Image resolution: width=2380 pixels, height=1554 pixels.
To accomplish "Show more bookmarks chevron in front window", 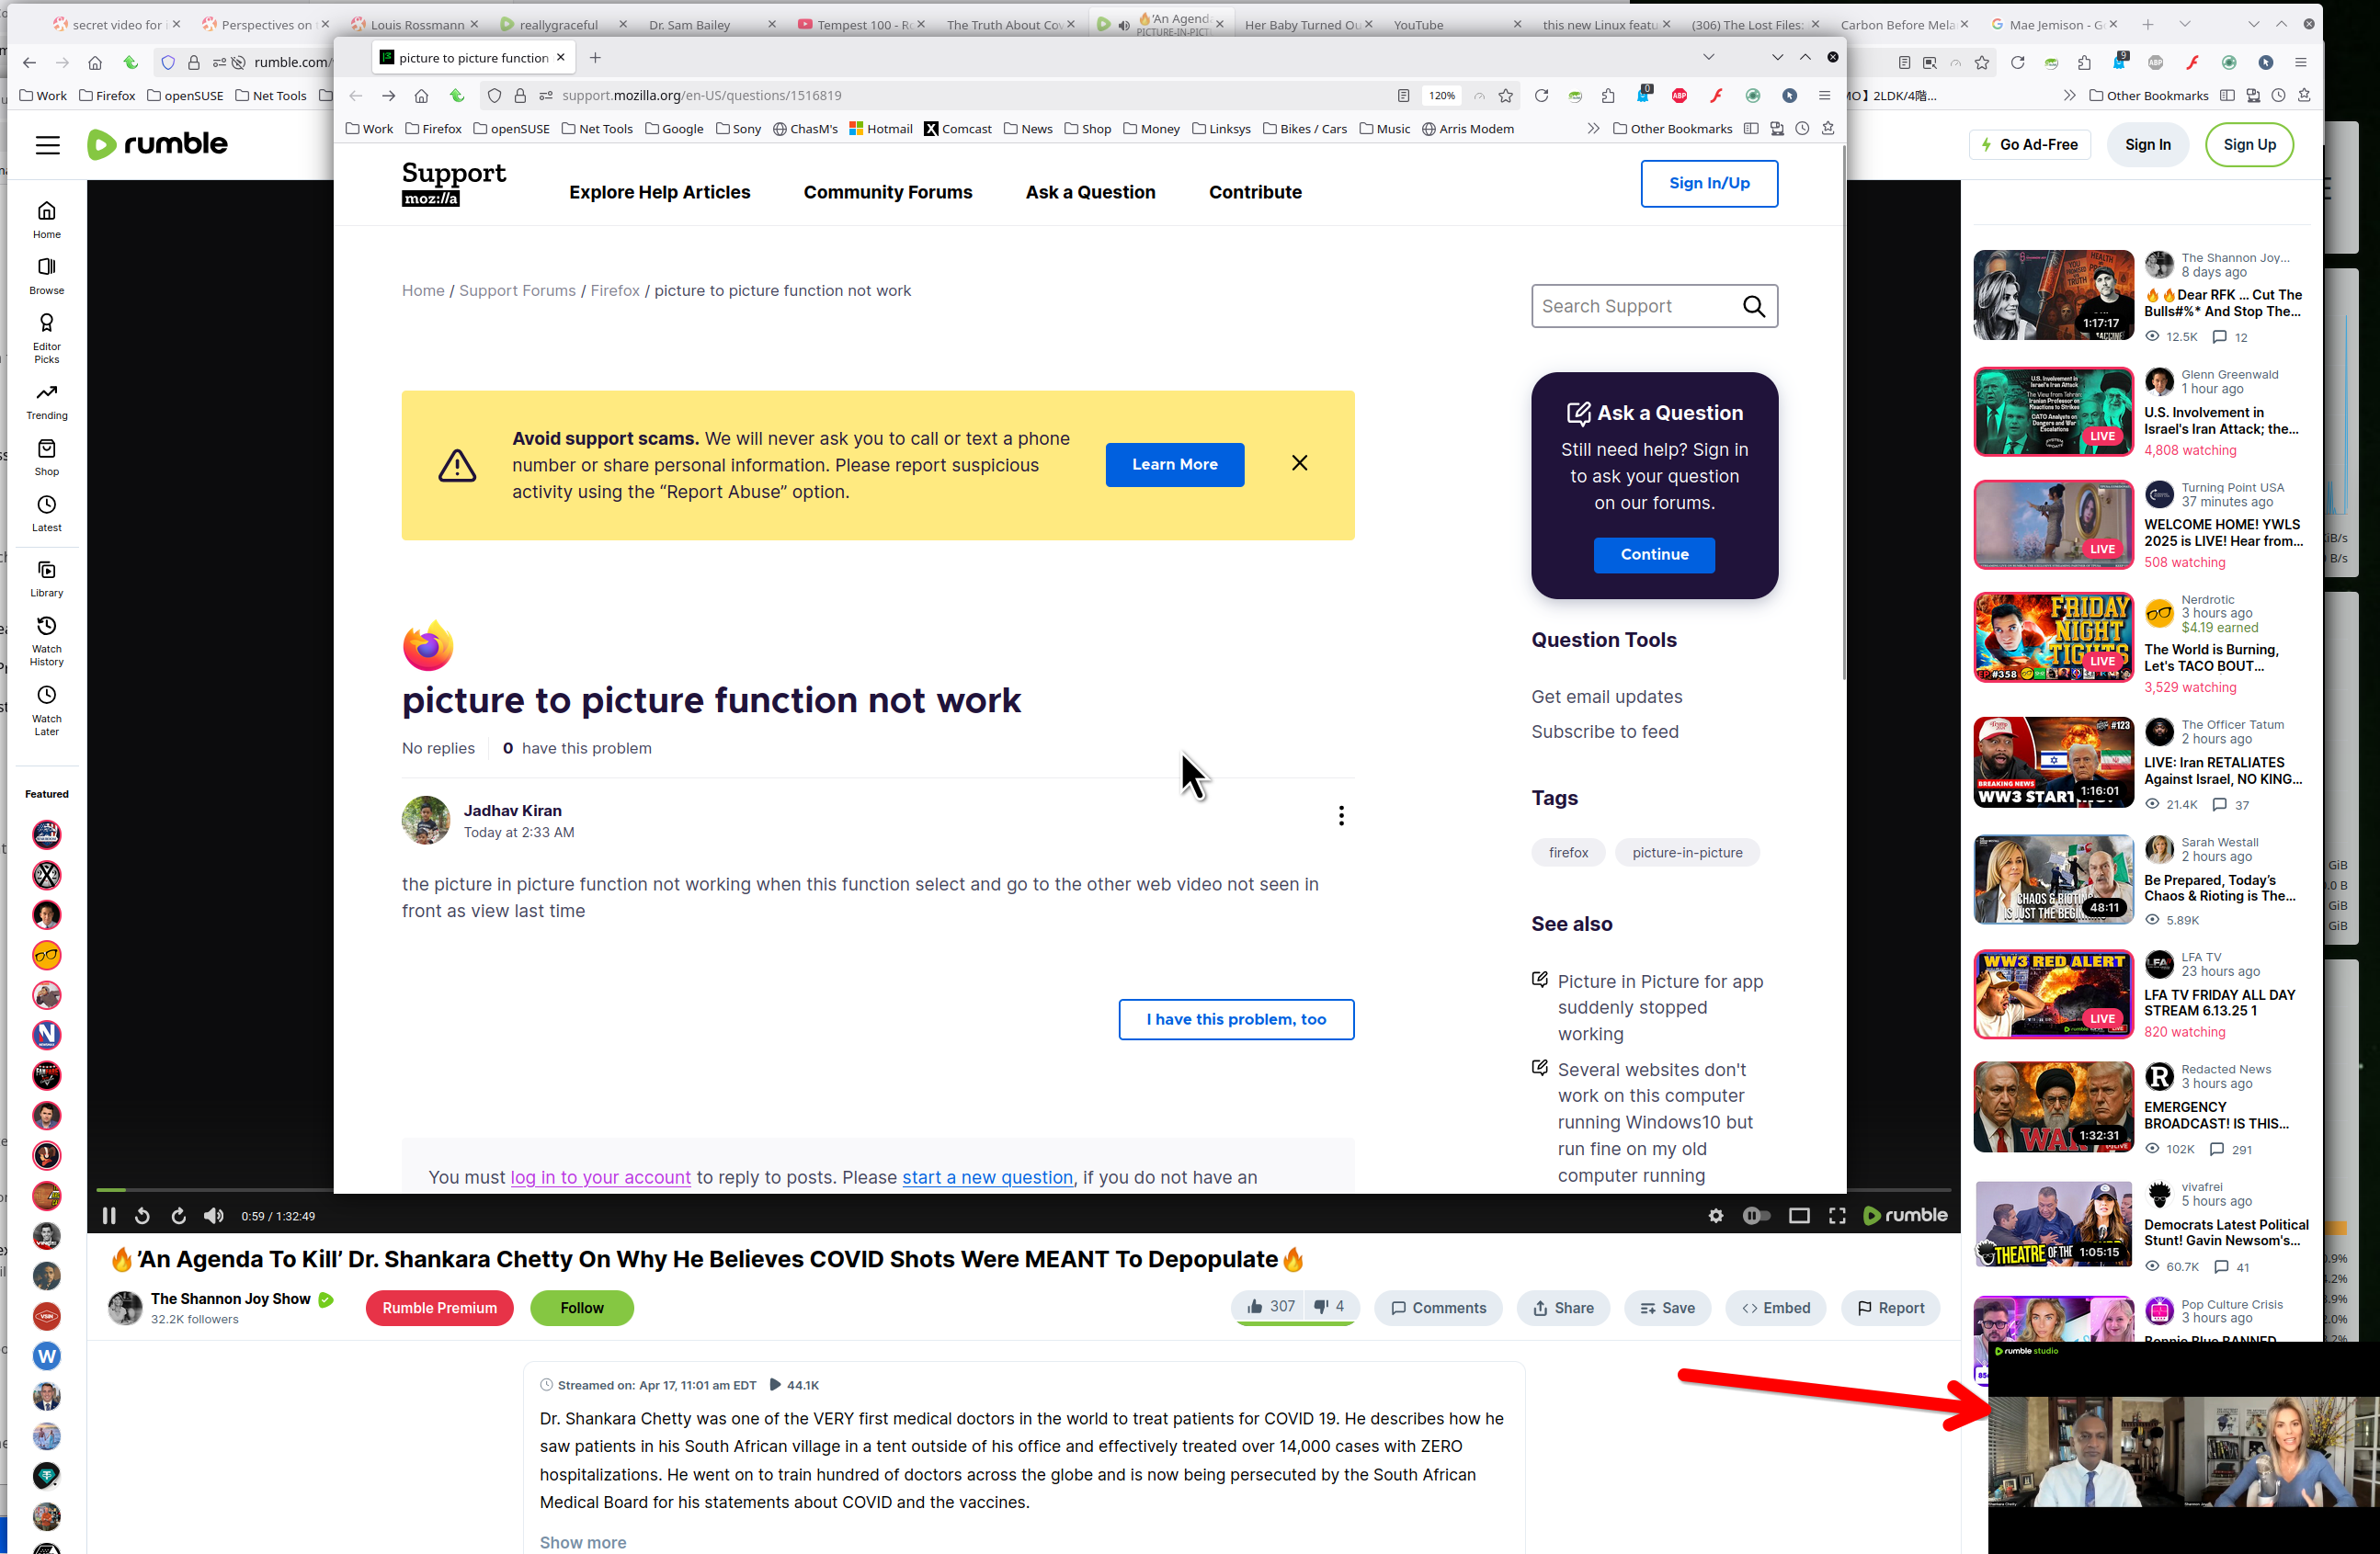I will point(1593,128).
